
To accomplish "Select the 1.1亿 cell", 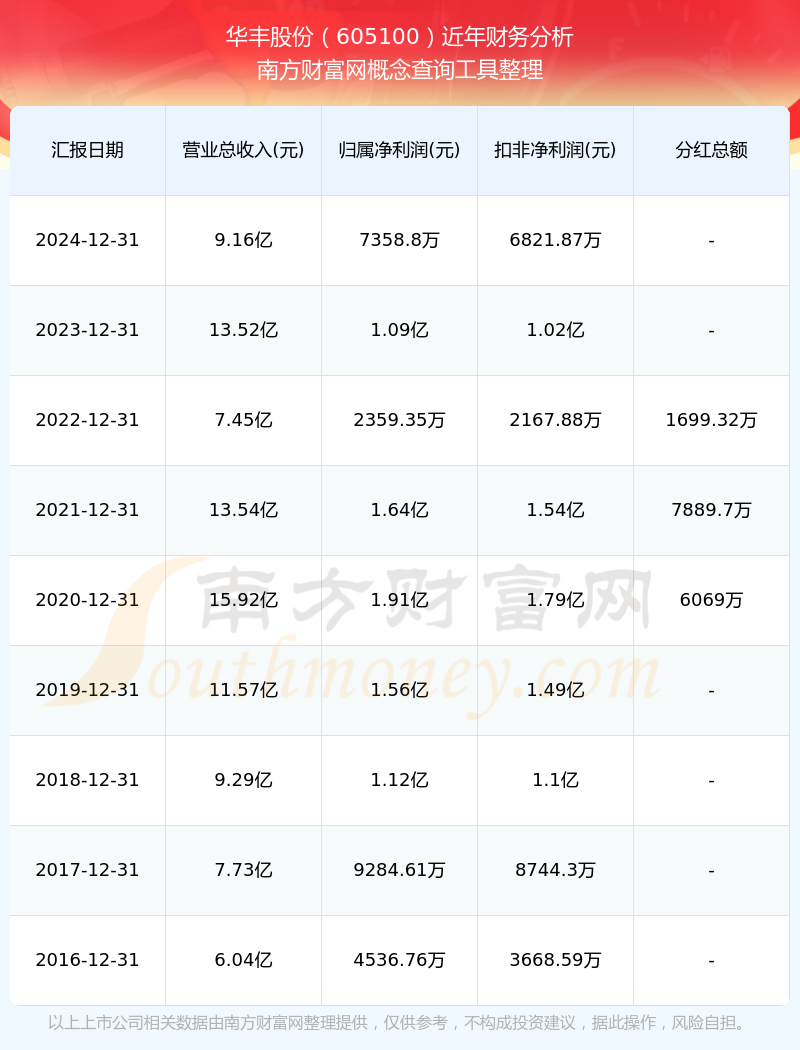I will point(556,780).
